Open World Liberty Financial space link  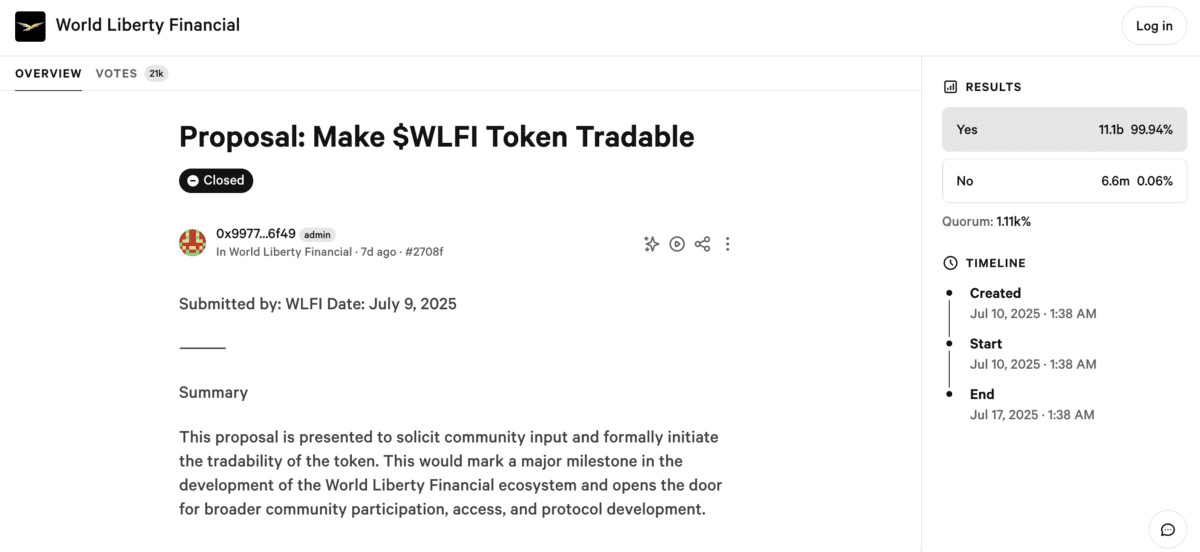click(x=290, y=252)
